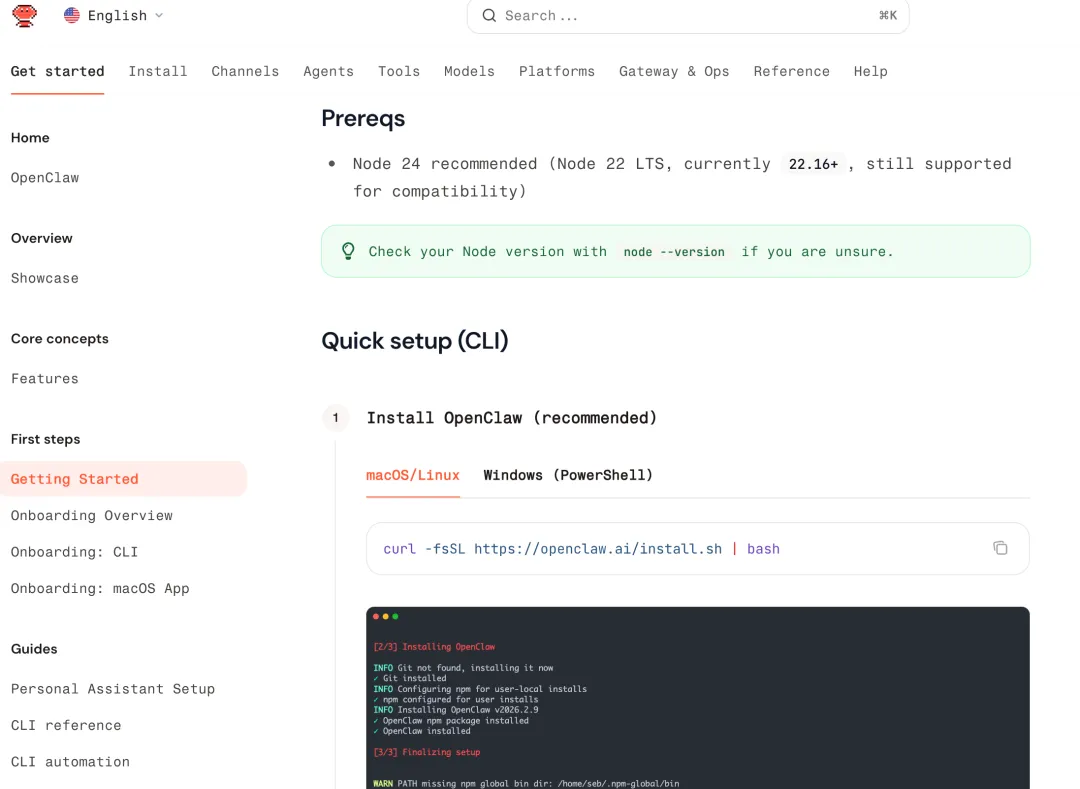Click the lightbulb tip icon
The image size is (1080, 789).
point(348,251)
